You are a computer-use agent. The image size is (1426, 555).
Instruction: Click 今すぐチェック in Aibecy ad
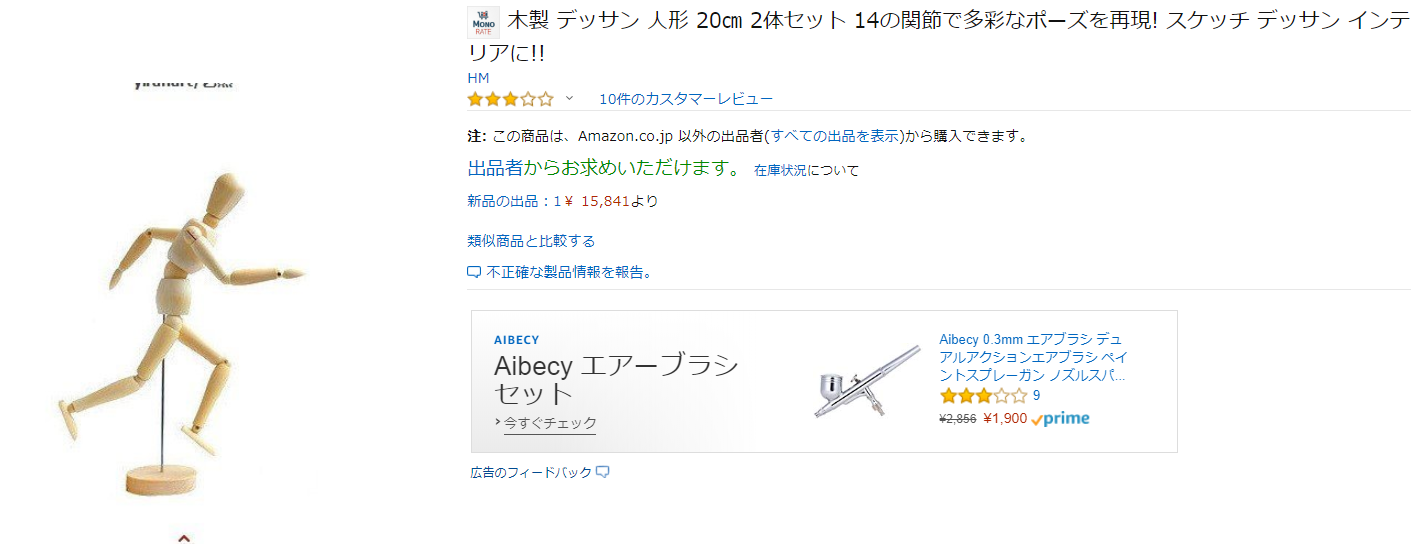coord(549,423)
